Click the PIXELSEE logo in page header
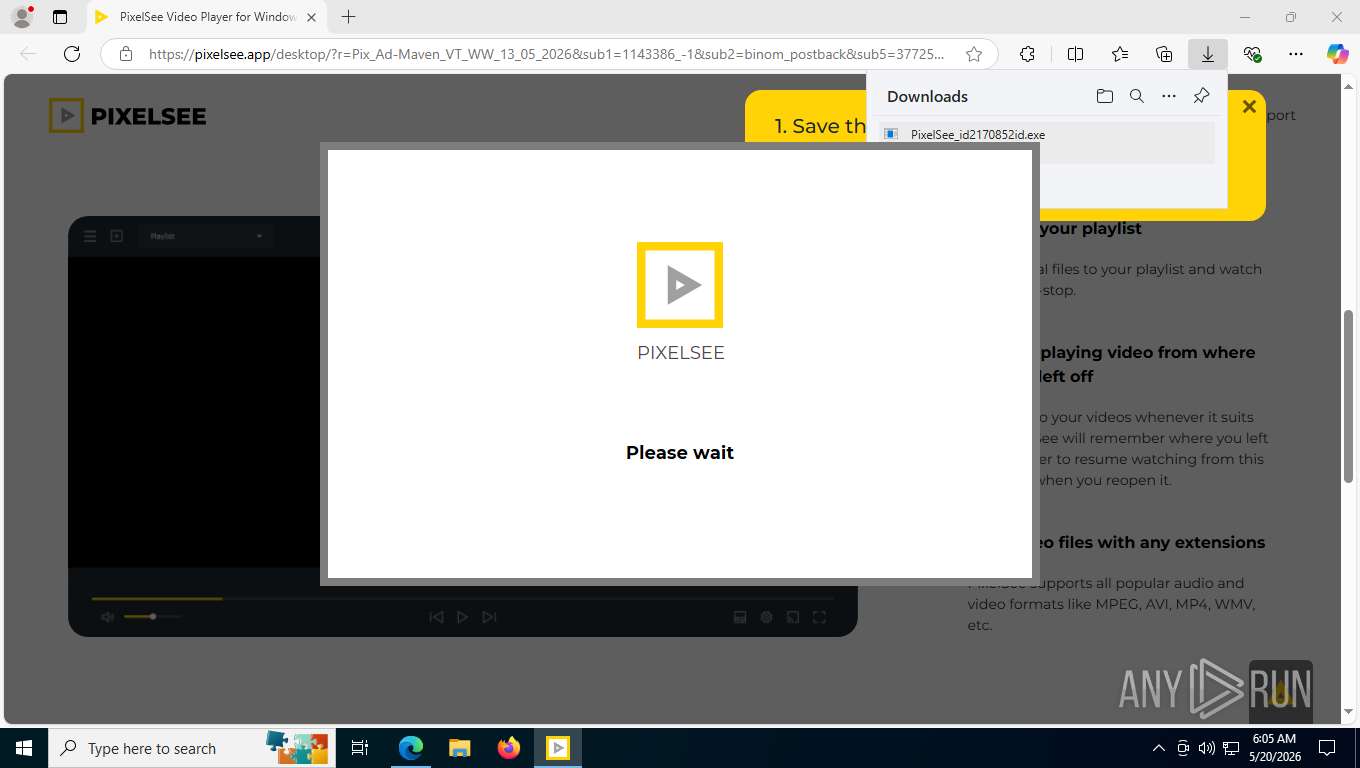Viewport: 1360px width, 768px height. pos(127,116)
